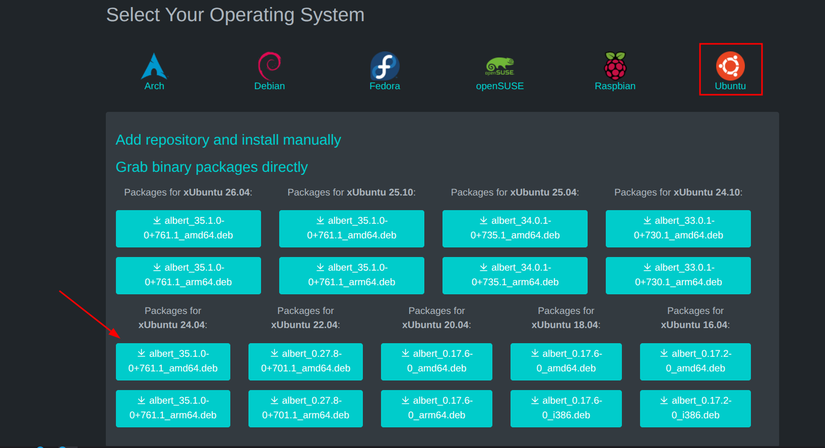The width and height of the screenshot is (825, 448).
Task: Download xUbuntu 16.04 albert_0.17.2 amd64.deb
Action: tap(696, 362)
